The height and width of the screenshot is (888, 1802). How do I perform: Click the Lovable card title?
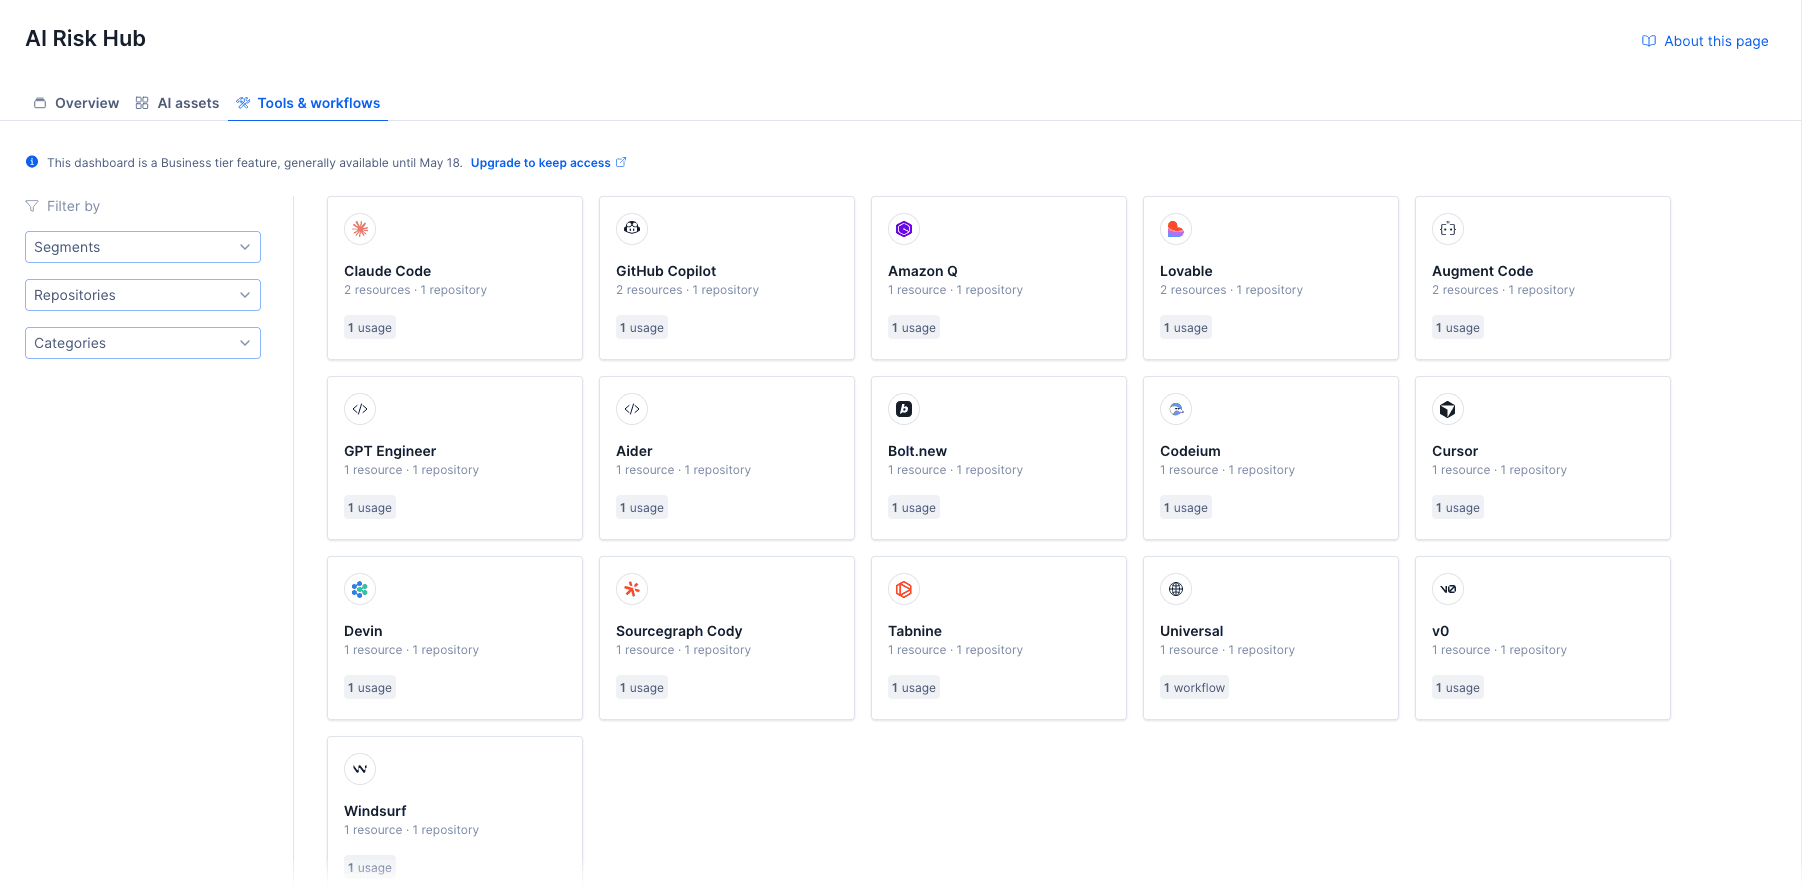pyautogui.click(x=1186, y=271)
